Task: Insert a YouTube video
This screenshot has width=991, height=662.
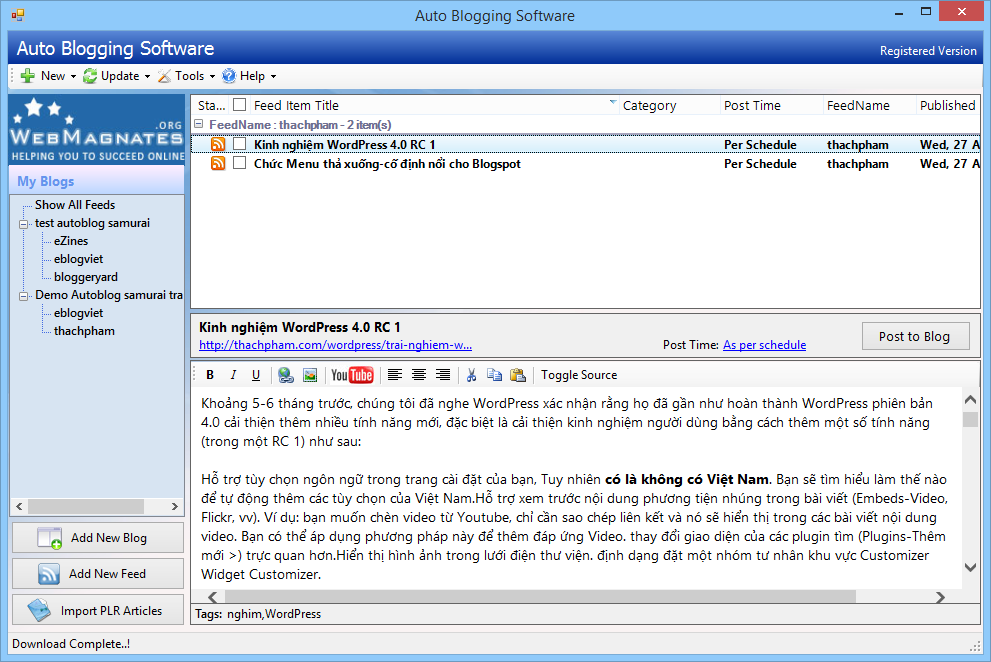Action: point(352,375)
